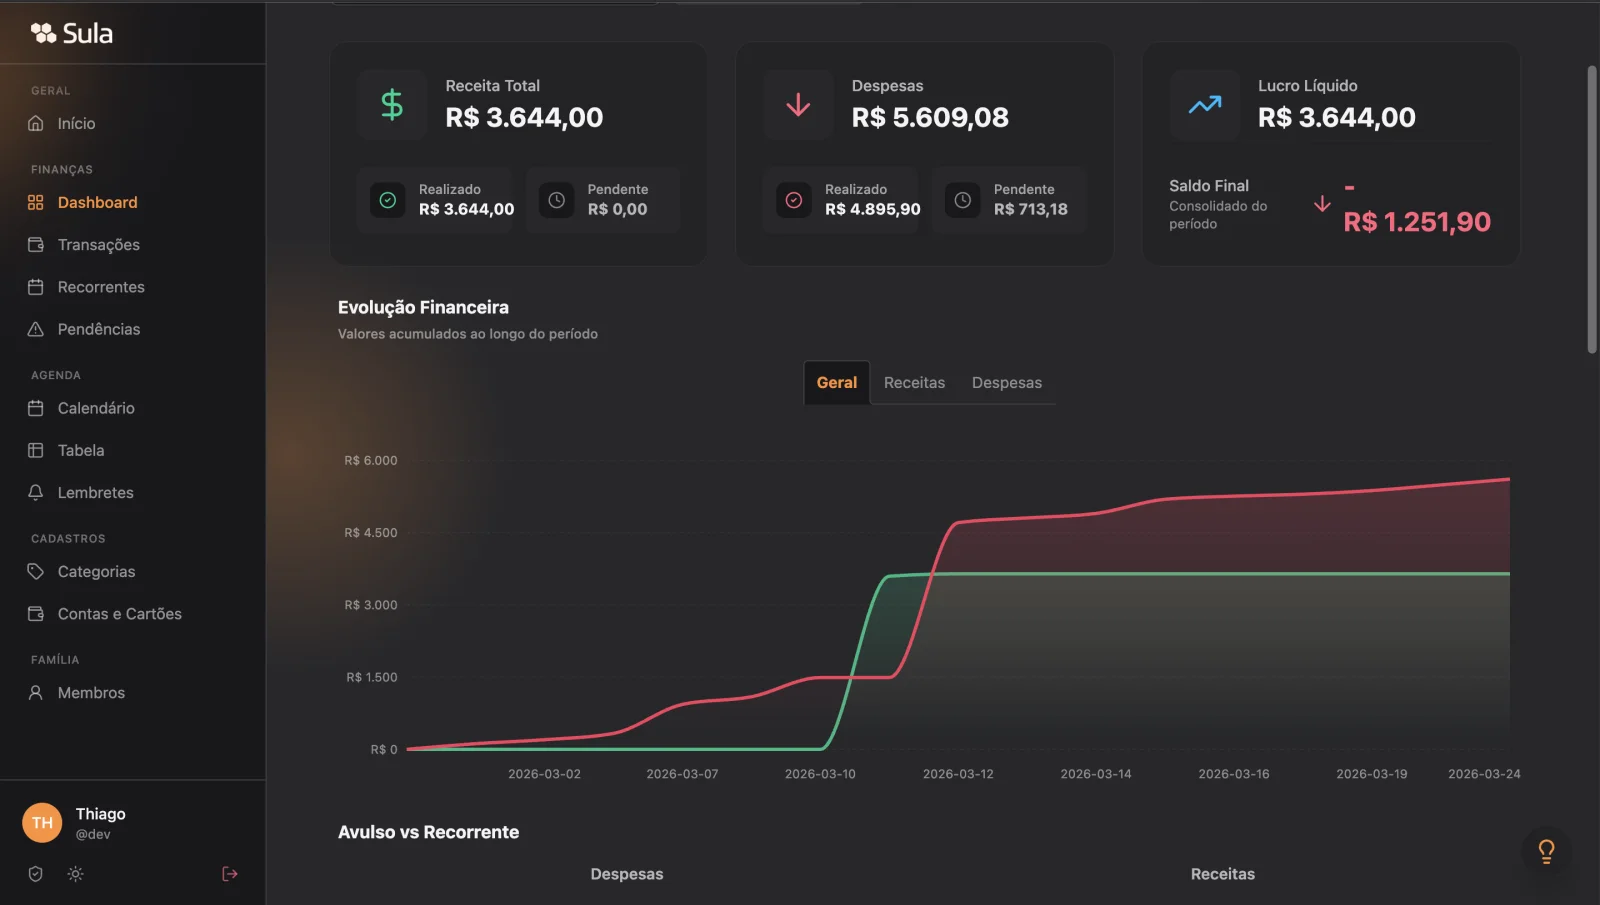This screenshot has width=1600, height=905.
Task: Click the R$ 6.000 axis label
Action: (371, 460)
